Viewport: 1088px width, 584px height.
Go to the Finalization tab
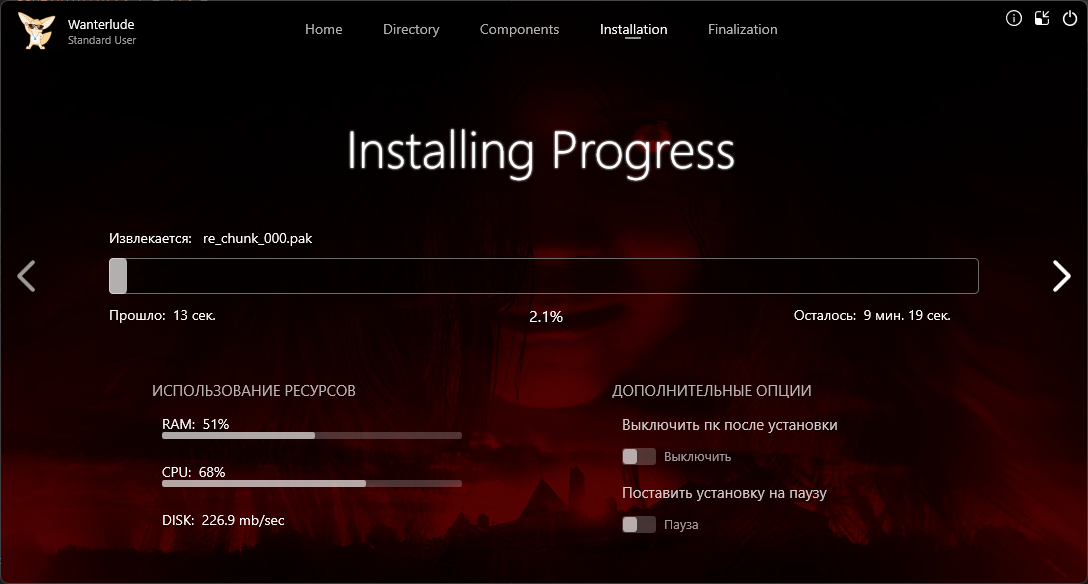click(742, 30)
